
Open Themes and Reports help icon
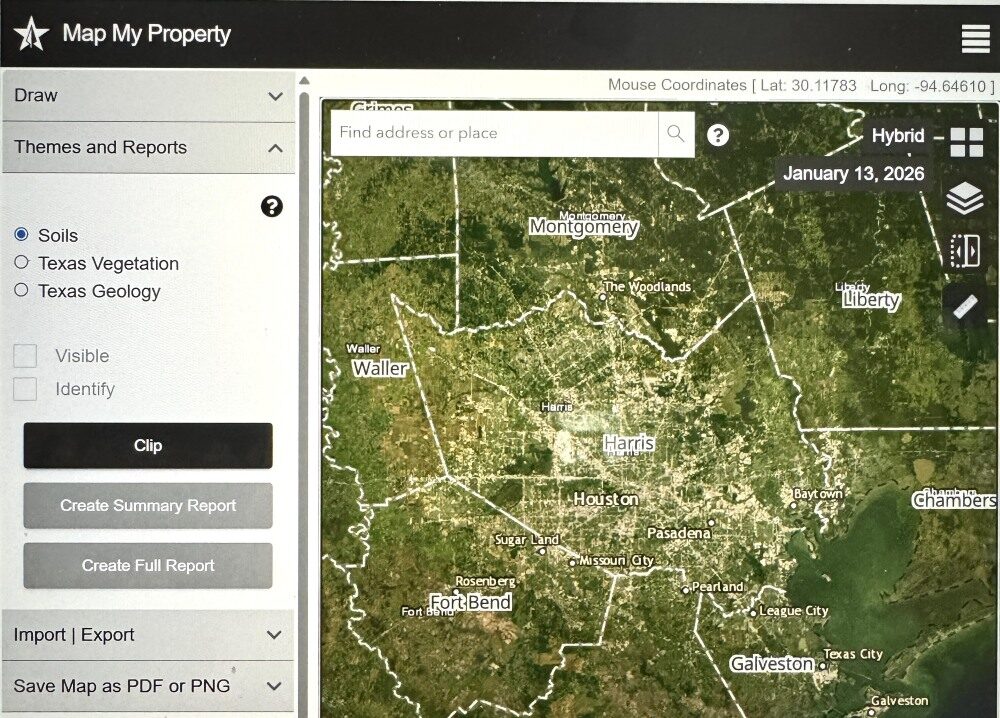click(272, 207)
